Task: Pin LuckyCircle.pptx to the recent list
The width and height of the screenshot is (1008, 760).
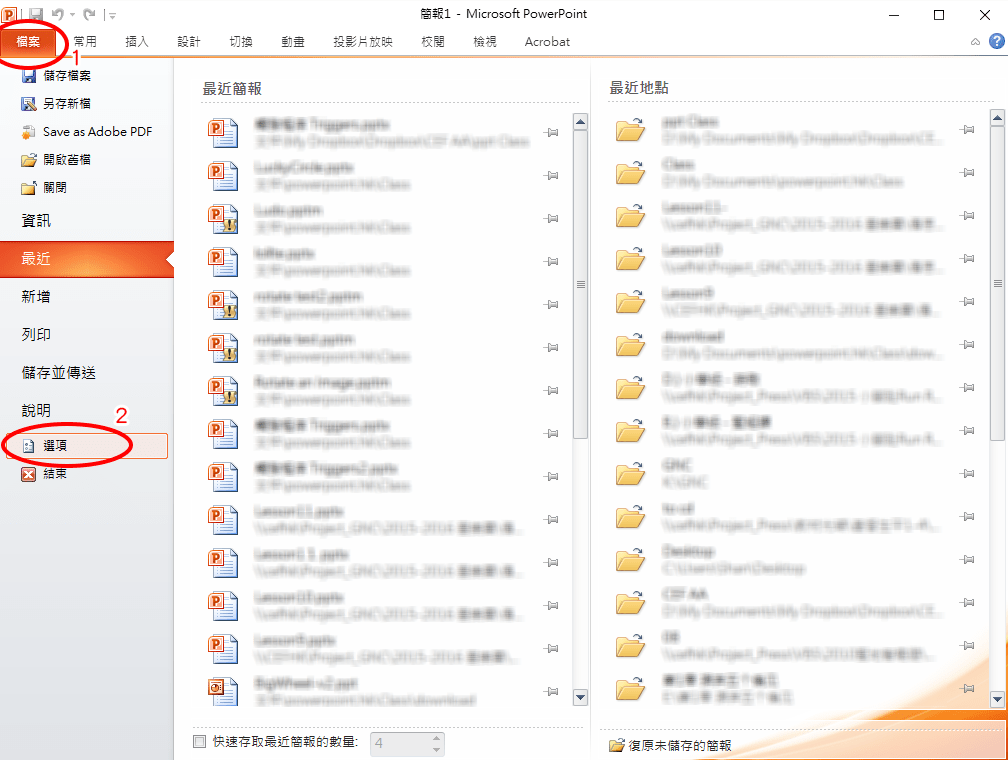Action: [x=551, y=176]
